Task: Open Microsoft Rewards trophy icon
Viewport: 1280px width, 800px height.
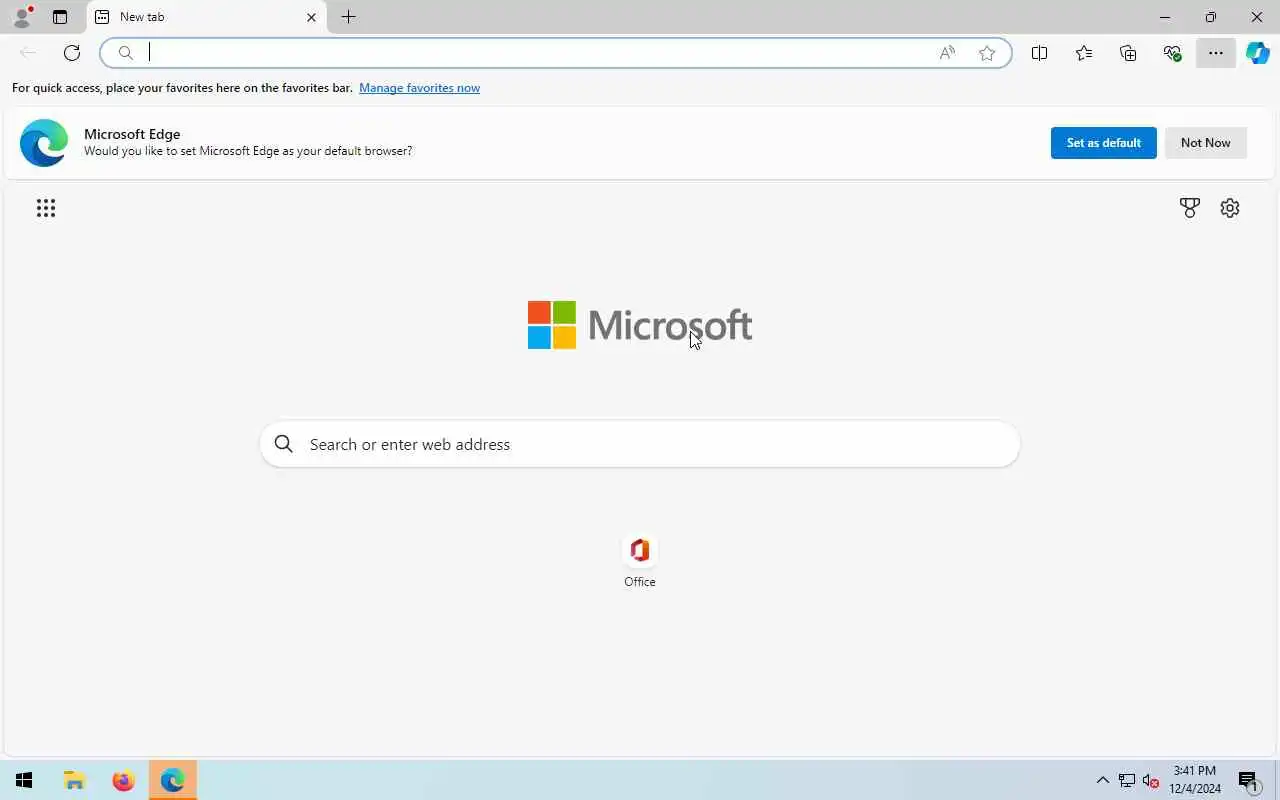Action: point(1189,208)
